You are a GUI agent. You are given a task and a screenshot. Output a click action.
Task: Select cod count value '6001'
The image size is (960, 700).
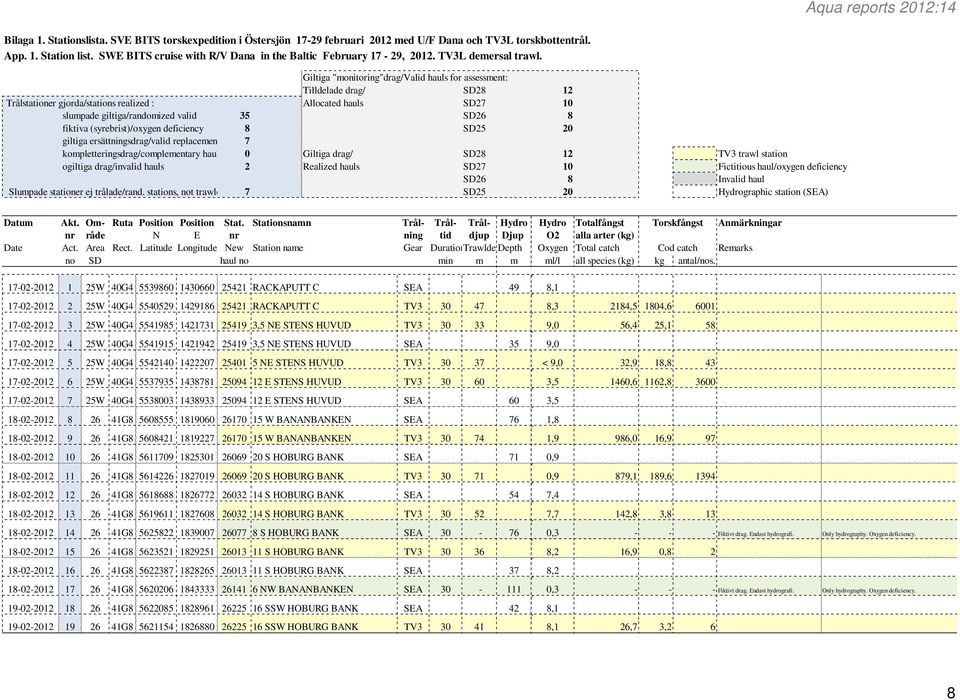click(705, 306)
